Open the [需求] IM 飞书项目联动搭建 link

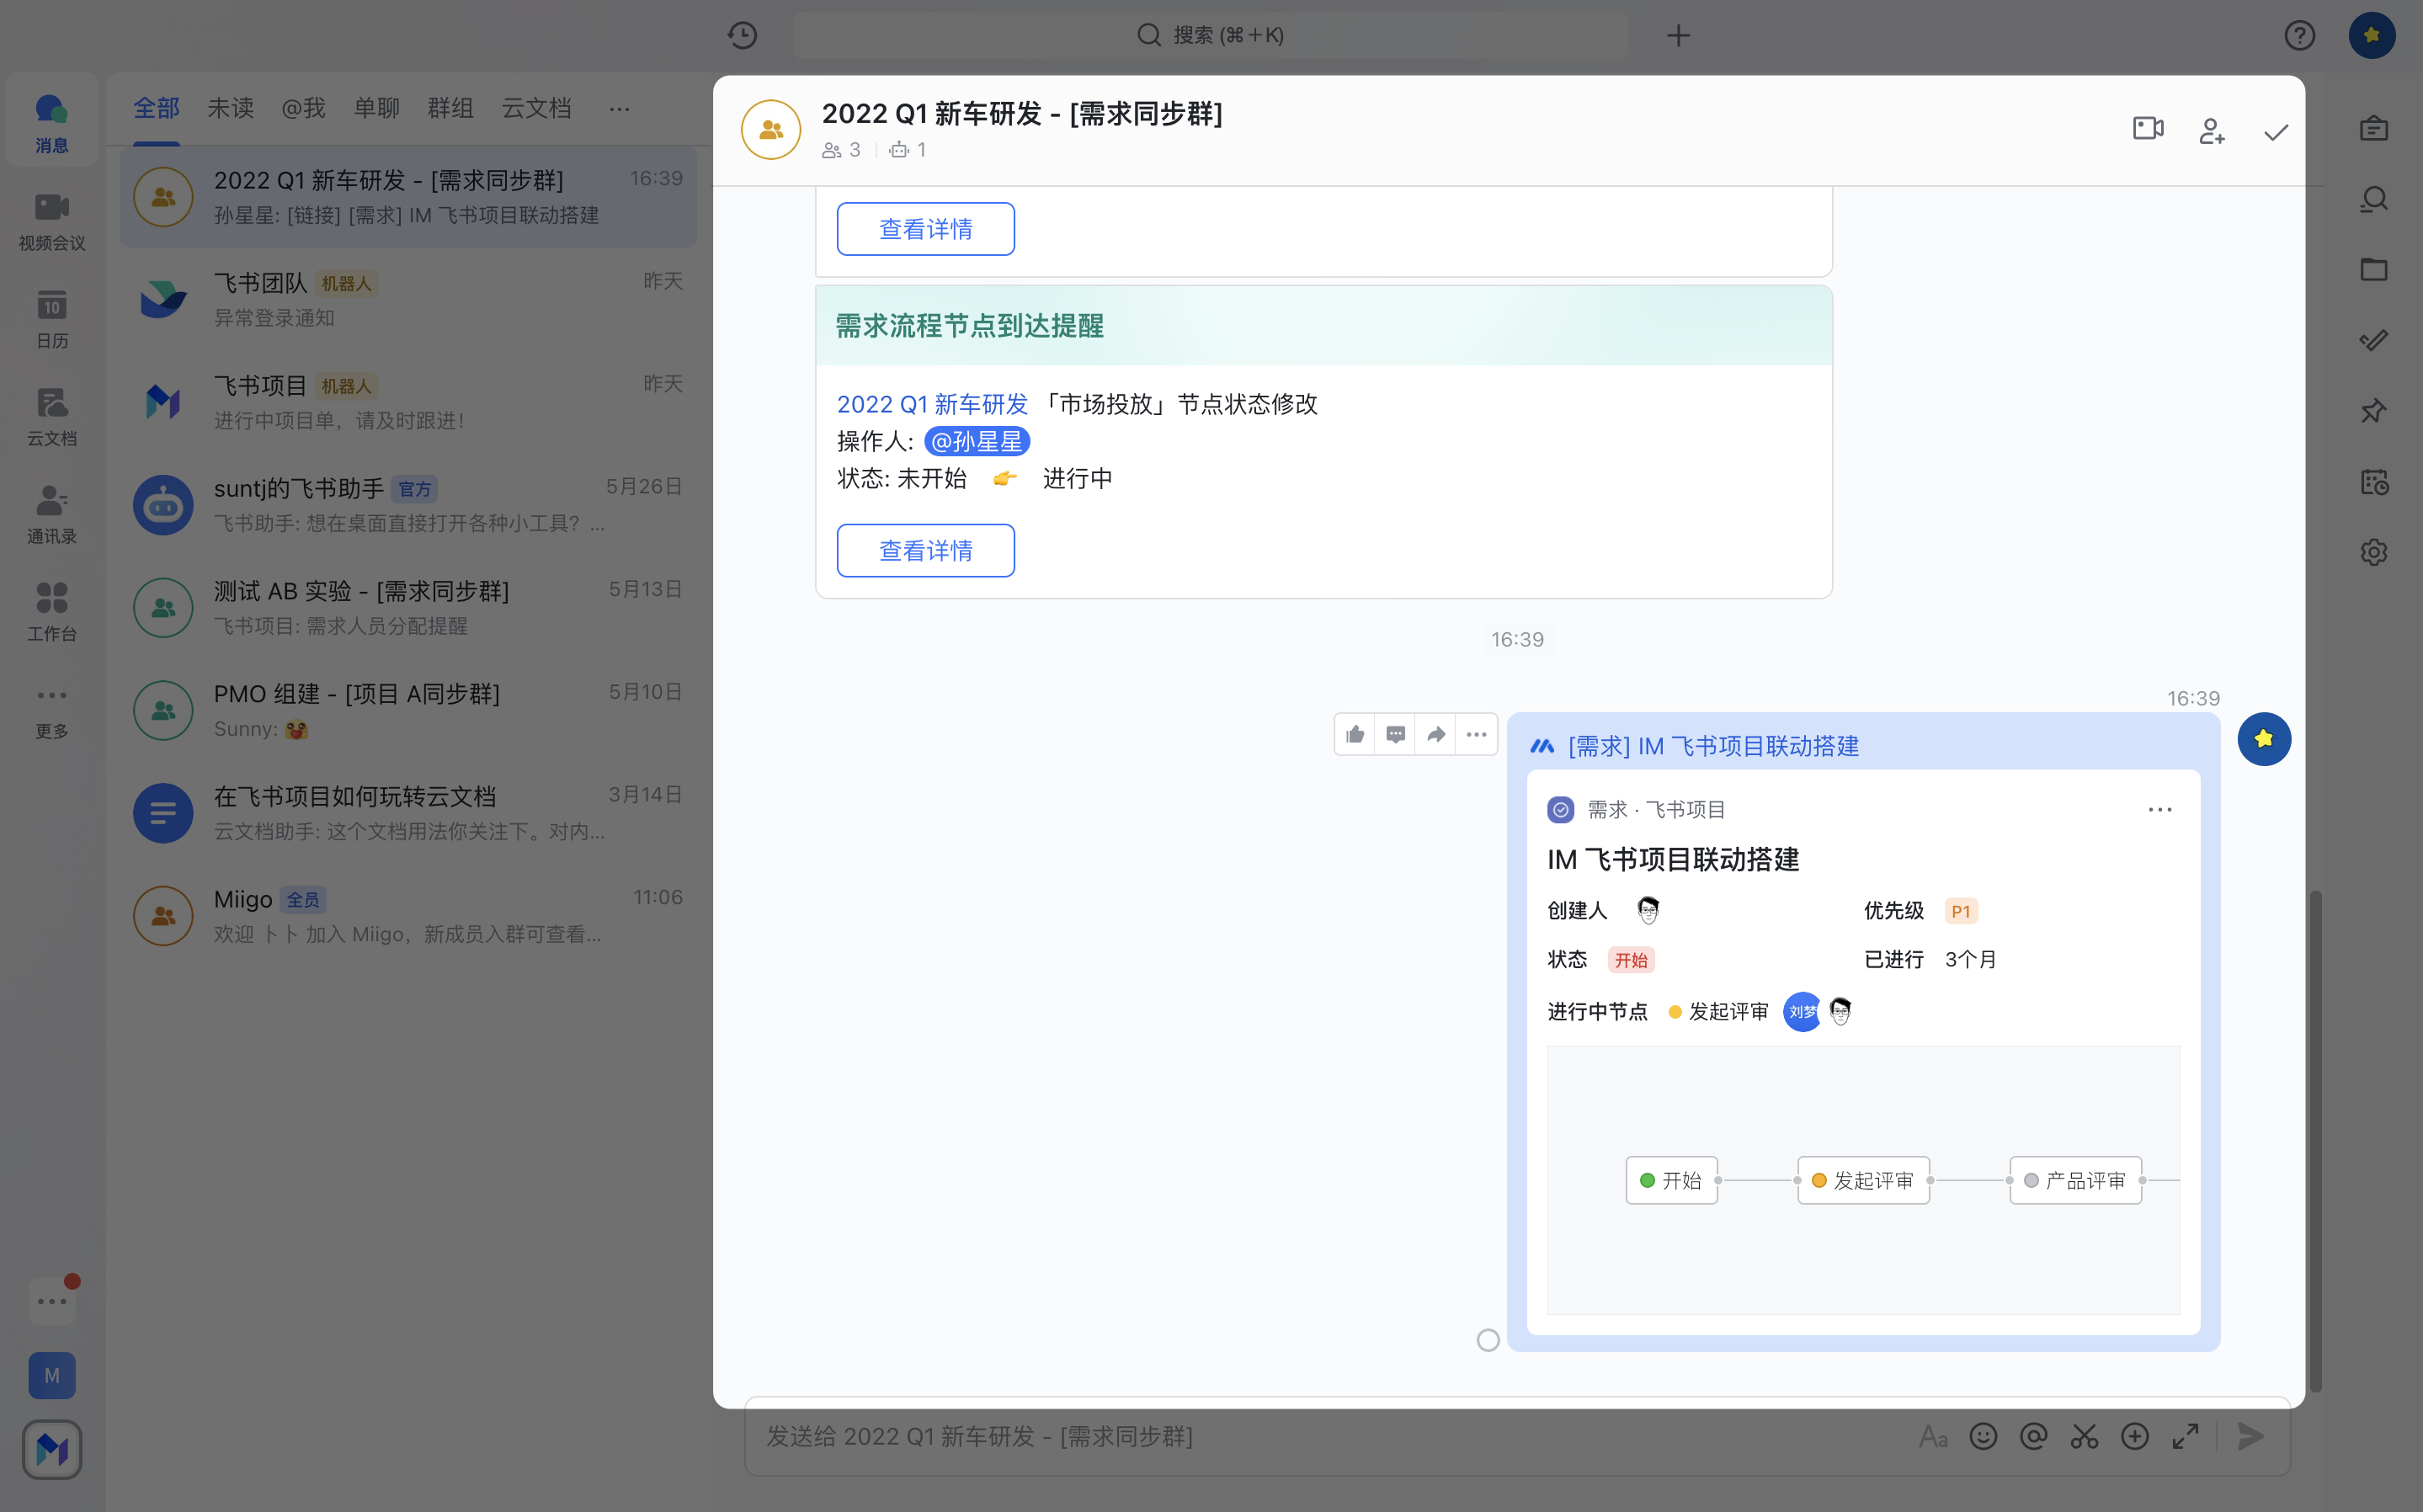click(1713, 746)
